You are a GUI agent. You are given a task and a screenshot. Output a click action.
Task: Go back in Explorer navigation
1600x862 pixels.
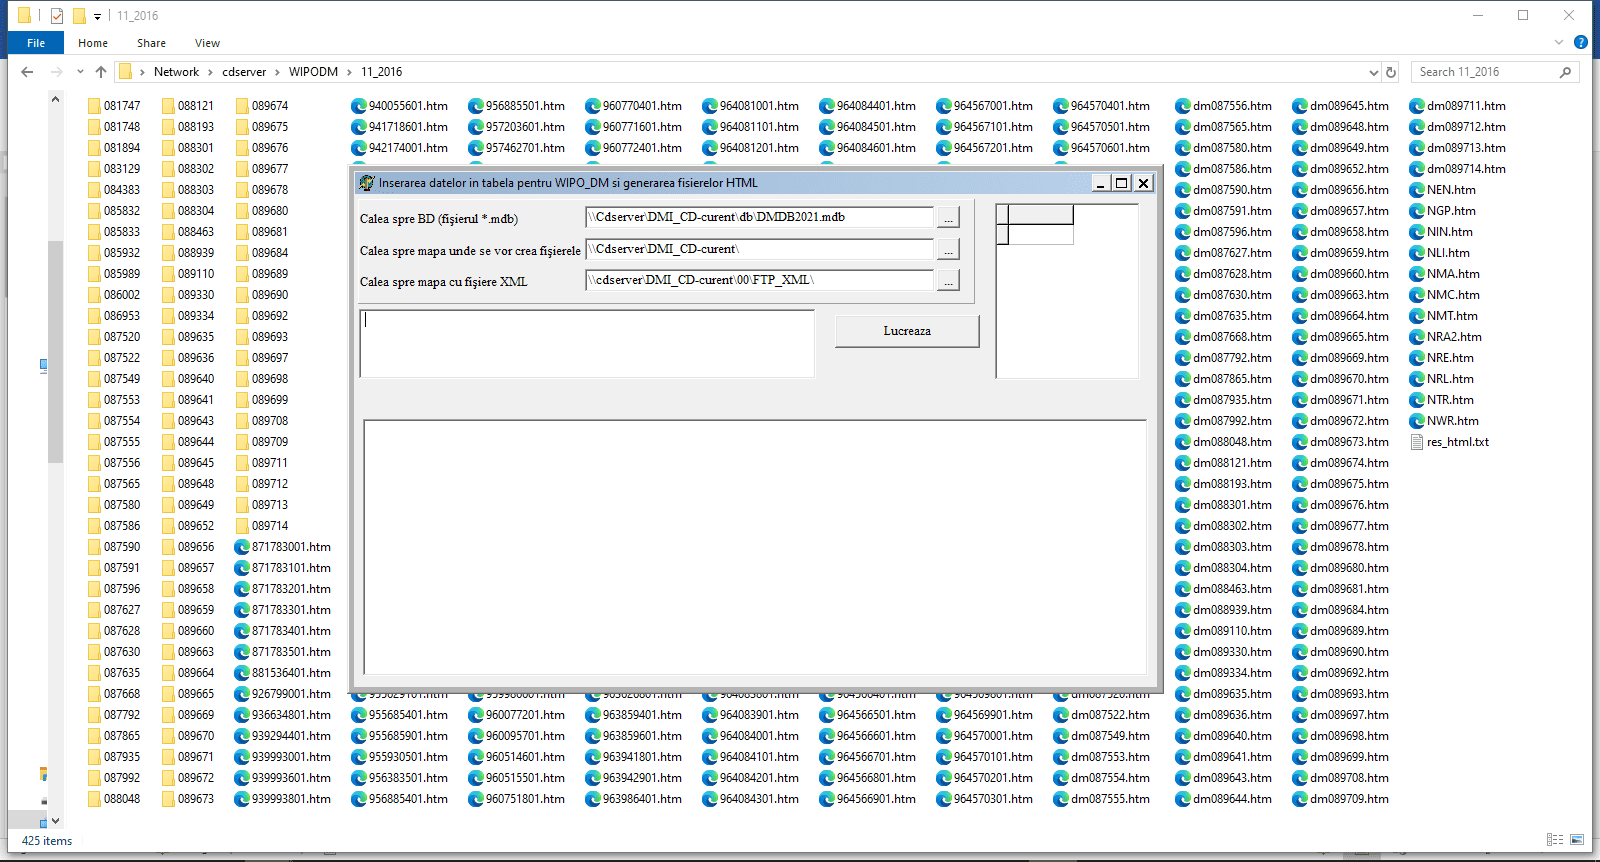[x=27, y=72]
